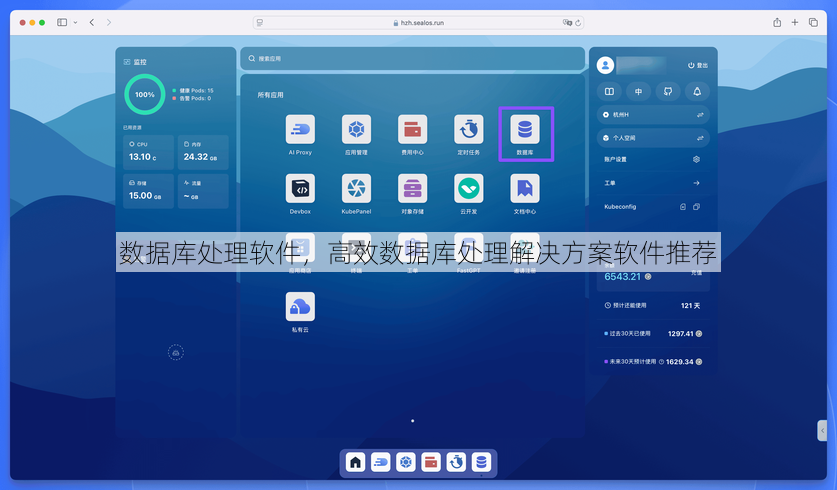Image resolution: width=837 pixels, height=490 pixels.
Task: Switch region 杭州H selector
Action: [653, 115]
